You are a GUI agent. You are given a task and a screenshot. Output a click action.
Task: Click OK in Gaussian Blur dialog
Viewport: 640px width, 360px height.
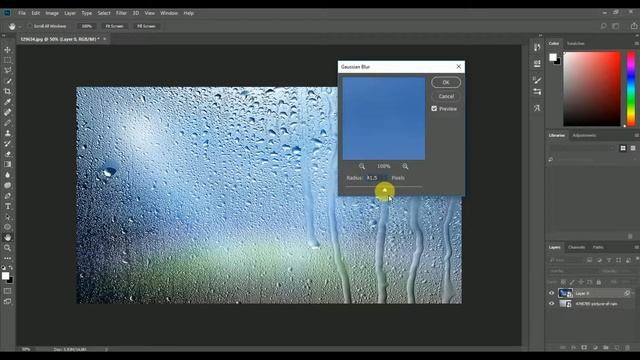click(446, 82)
